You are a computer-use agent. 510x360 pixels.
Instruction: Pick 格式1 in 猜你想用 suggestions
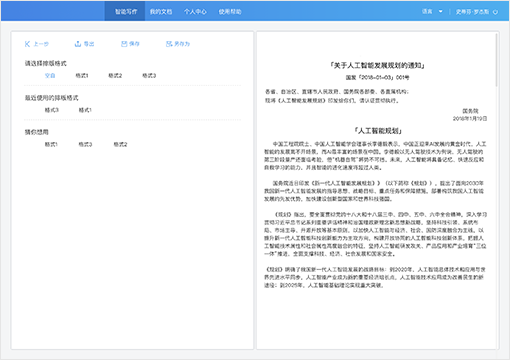coord(51,144)
